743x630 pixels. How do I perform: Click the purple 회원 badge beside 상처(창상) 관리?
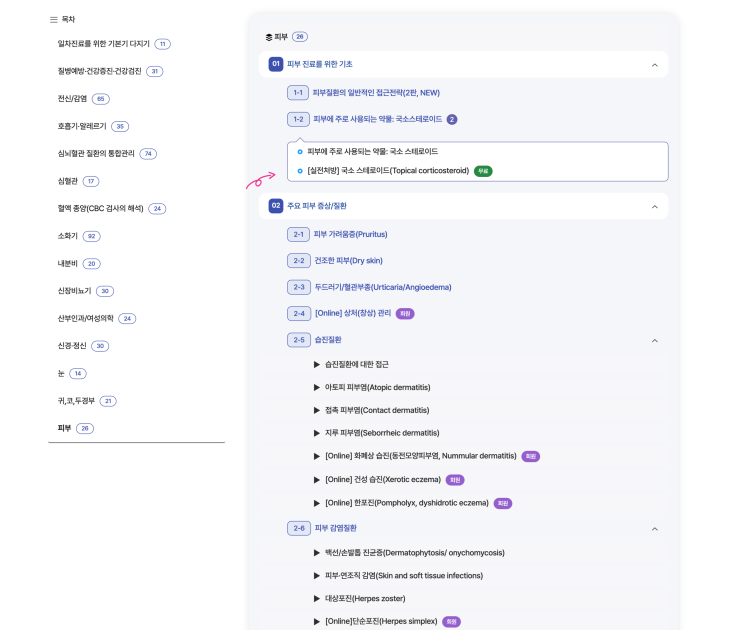click(405, 314)
